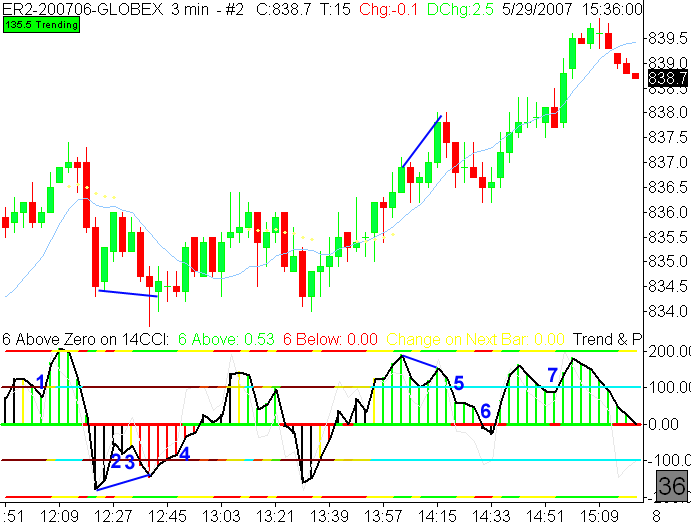The width and height of the screenshot is (691, 524).
Task: Click the 13:21 time axis label
Action: pyautogui.click(x=275, y=515)
